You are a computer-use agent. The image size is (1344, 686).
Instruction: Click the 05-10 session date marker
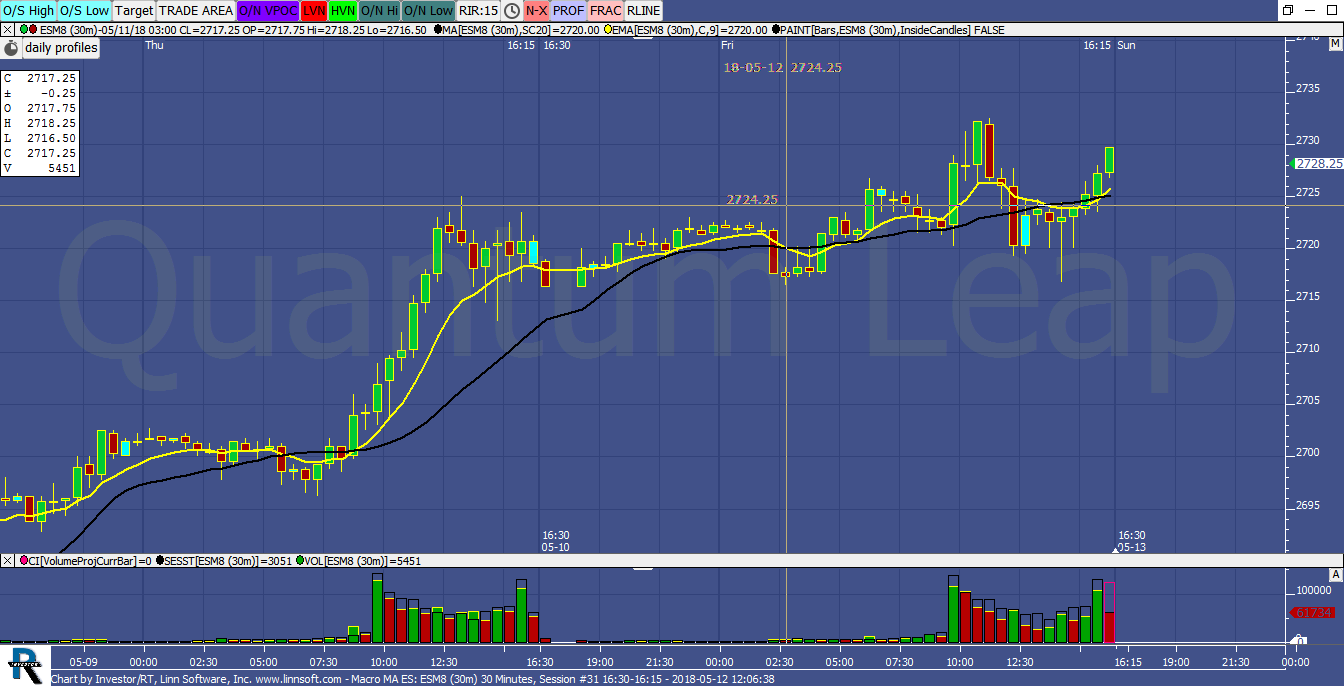556,547
